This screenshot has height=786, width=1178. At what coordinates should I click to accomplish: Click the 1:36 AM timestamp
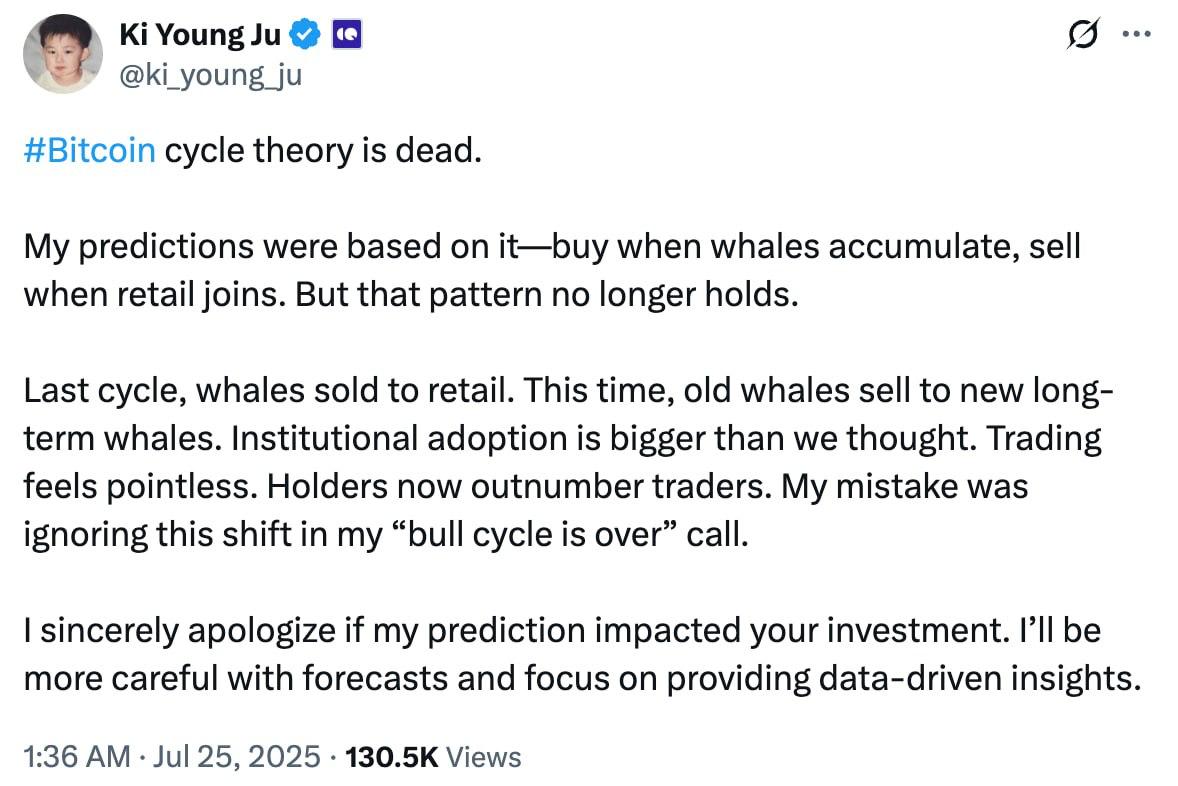pyautogui.click(x=77, y=757)
